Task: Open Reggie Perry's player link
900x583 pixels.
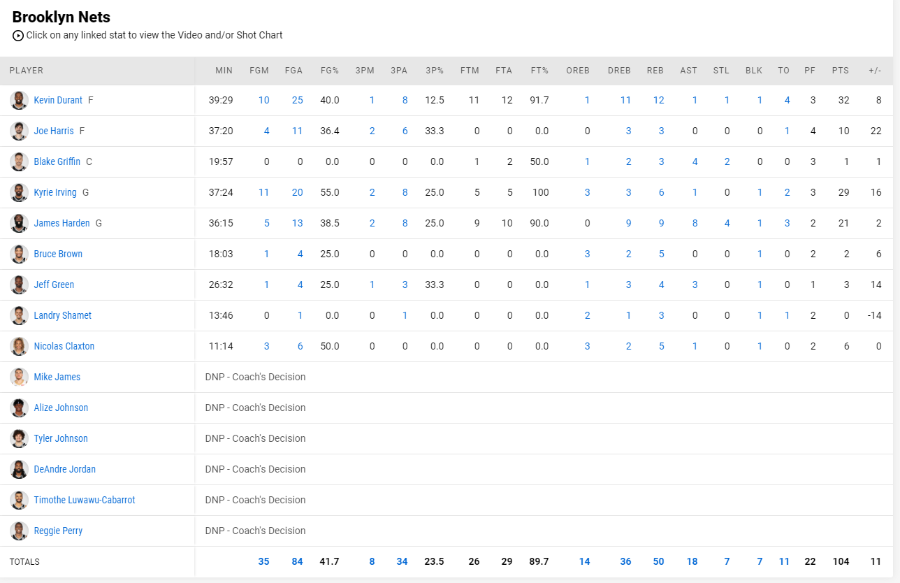Action: (58, 531)
